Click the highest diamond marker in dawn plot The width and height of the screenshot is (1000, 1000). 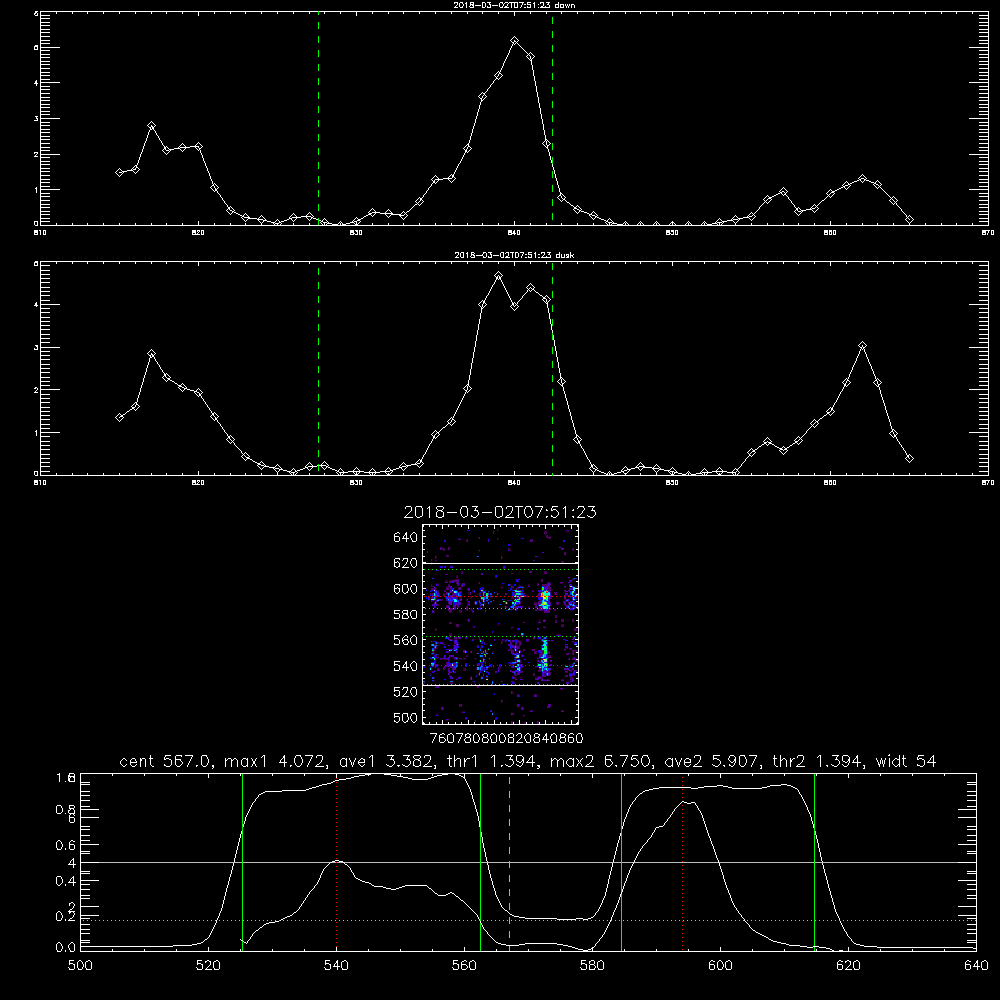515,41
